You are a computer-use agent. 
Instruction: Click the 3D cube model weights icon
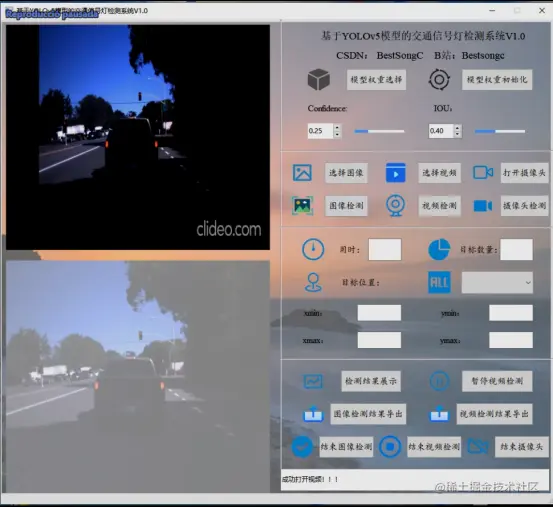pyautogui.click(x=318, y=79)
